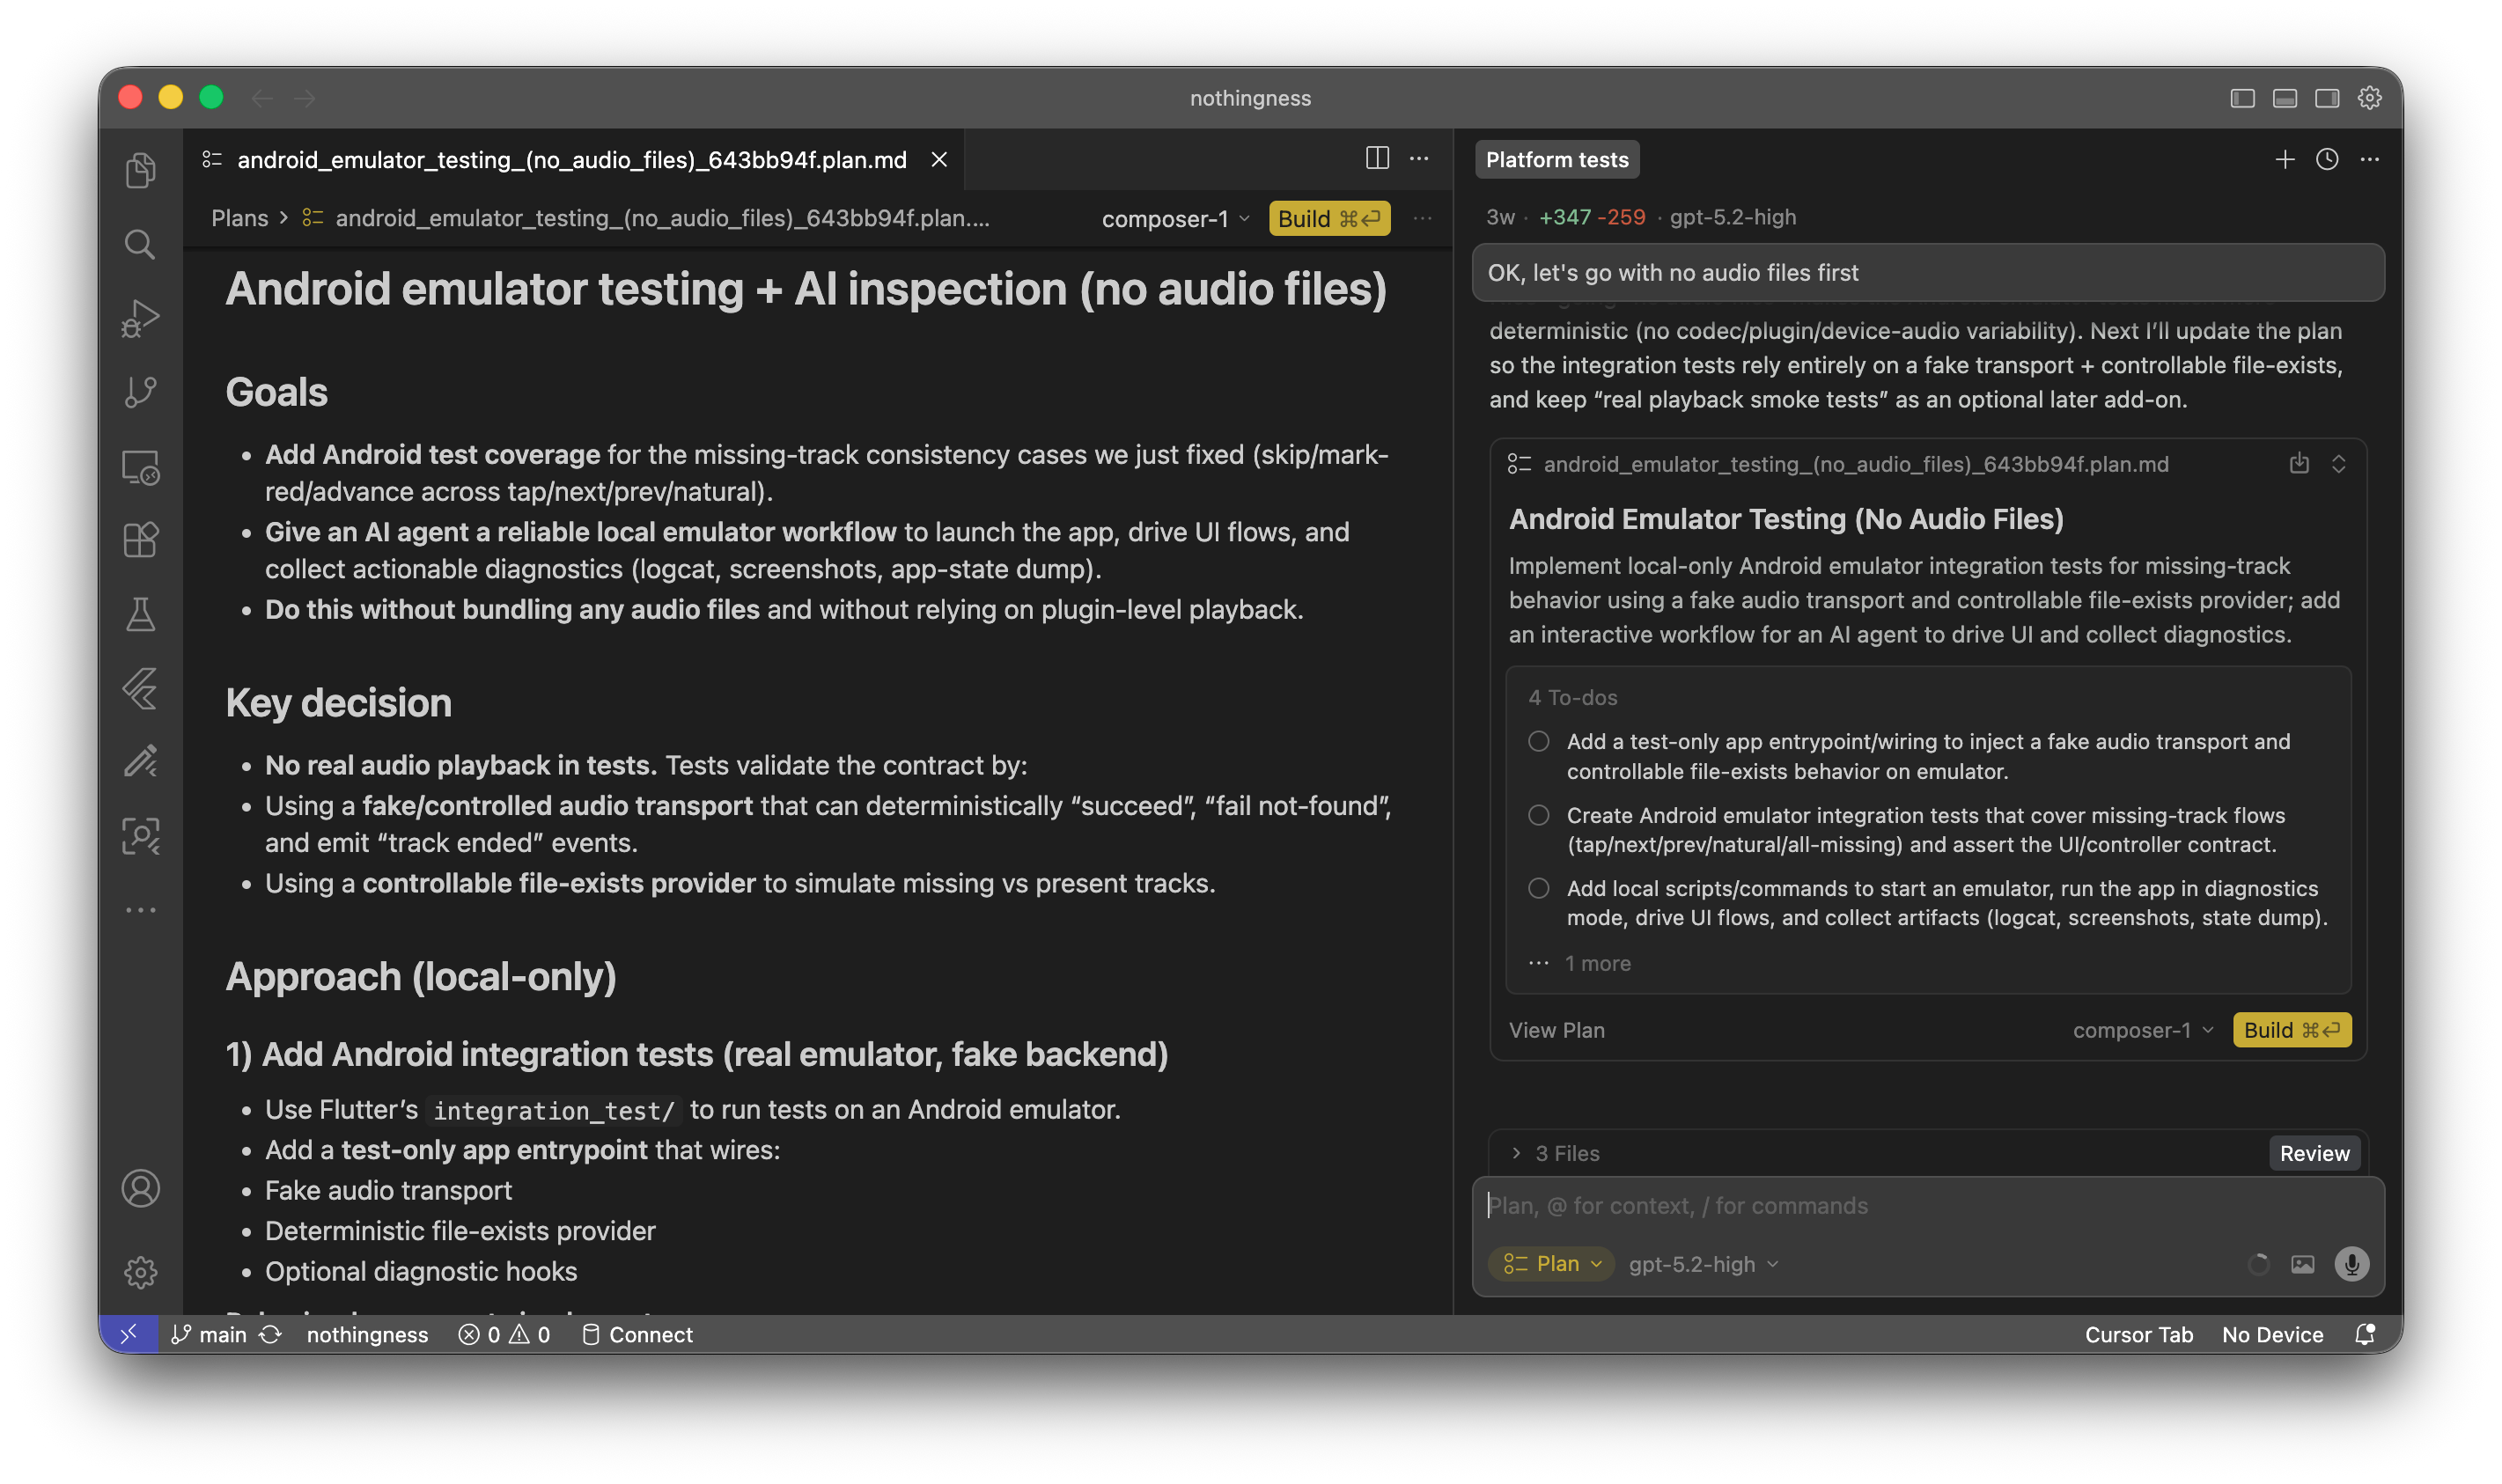Start a new chat with plus icon
The height and width of the screenshot is (1484, 2502).
pyautogui.click(x=2285, y=160)
